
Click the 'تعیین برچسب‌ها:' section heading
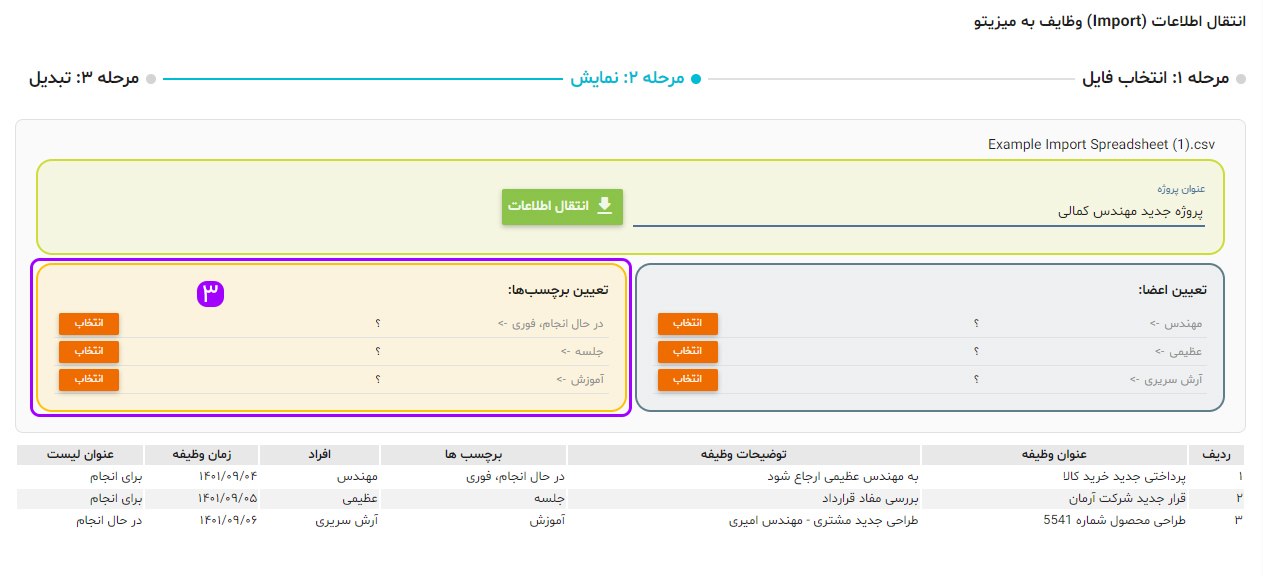[x=558, y=290]
